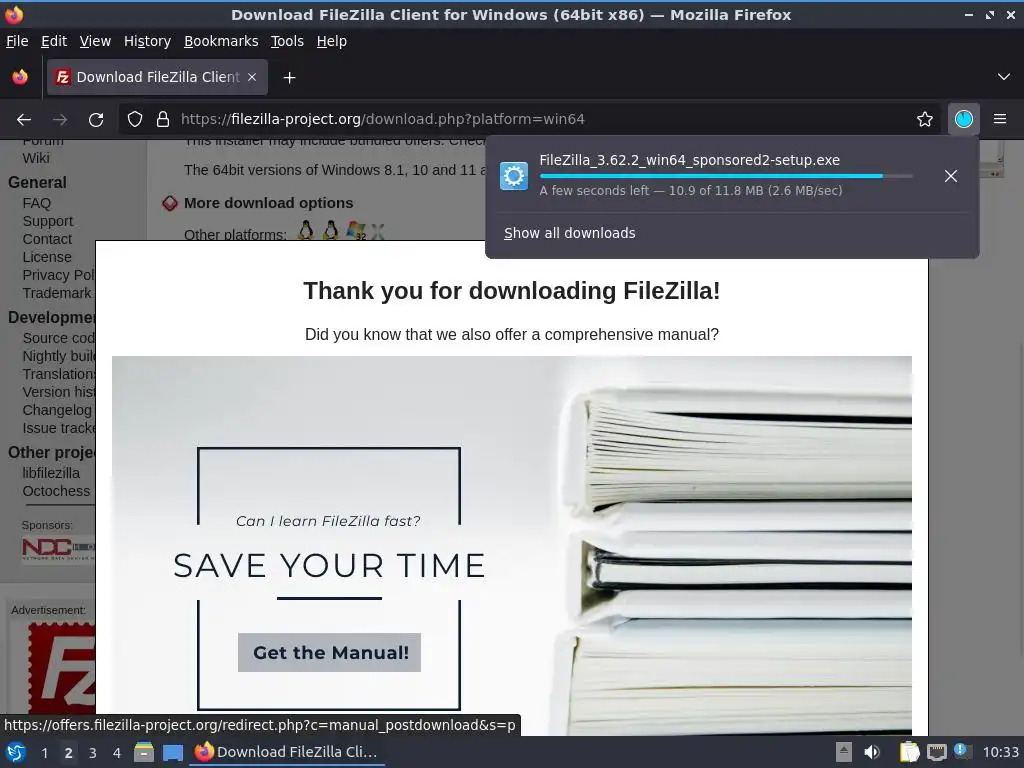Go back to the previous page
This screenshot has width=1024, height=768.
[24, 119]
